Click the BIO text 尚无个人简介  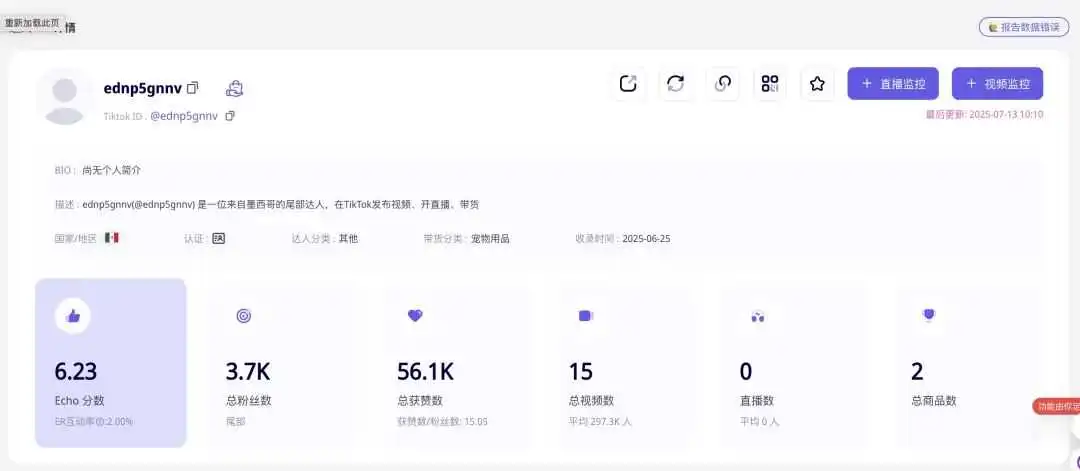coord(111,170)
